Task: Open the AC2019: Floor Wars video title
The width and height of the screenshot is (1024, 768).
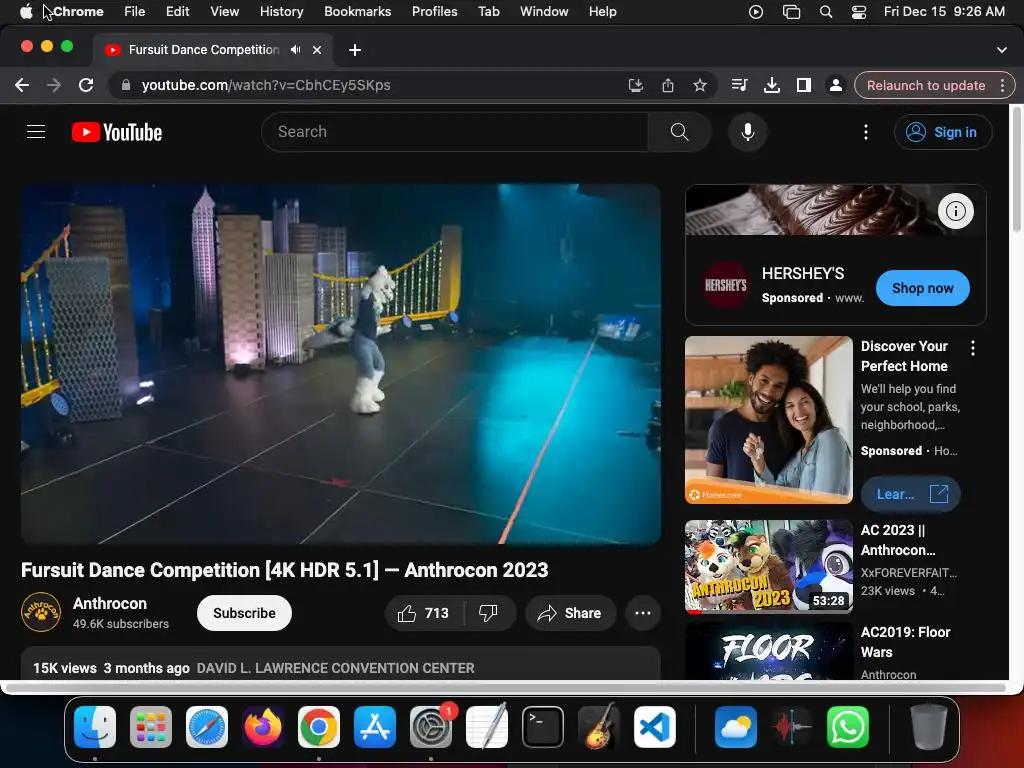Action: click(x=905, y=642)
